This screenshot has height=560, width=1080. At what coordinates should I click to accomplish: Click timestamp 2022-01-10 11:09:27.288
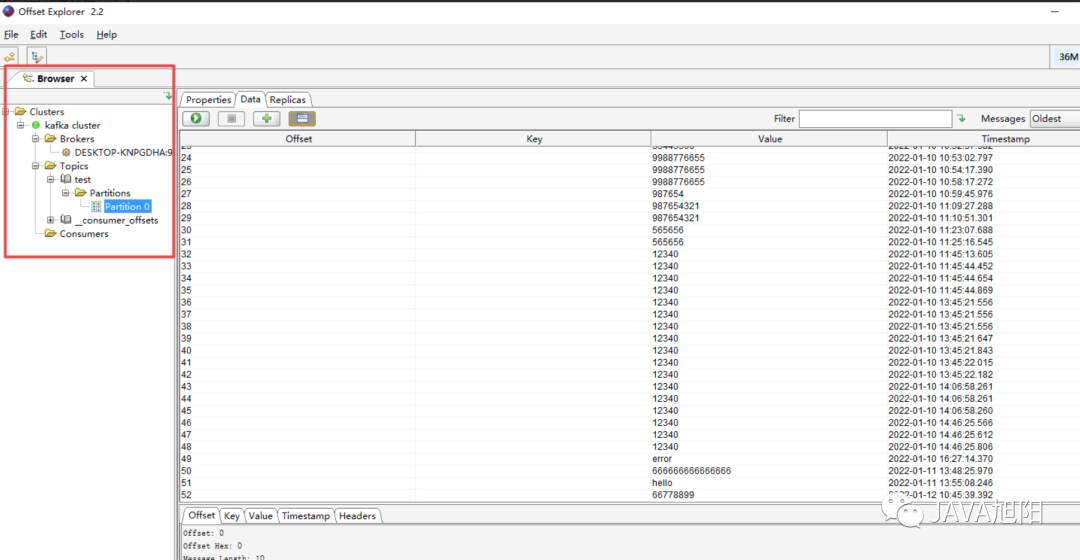point(940,206)
